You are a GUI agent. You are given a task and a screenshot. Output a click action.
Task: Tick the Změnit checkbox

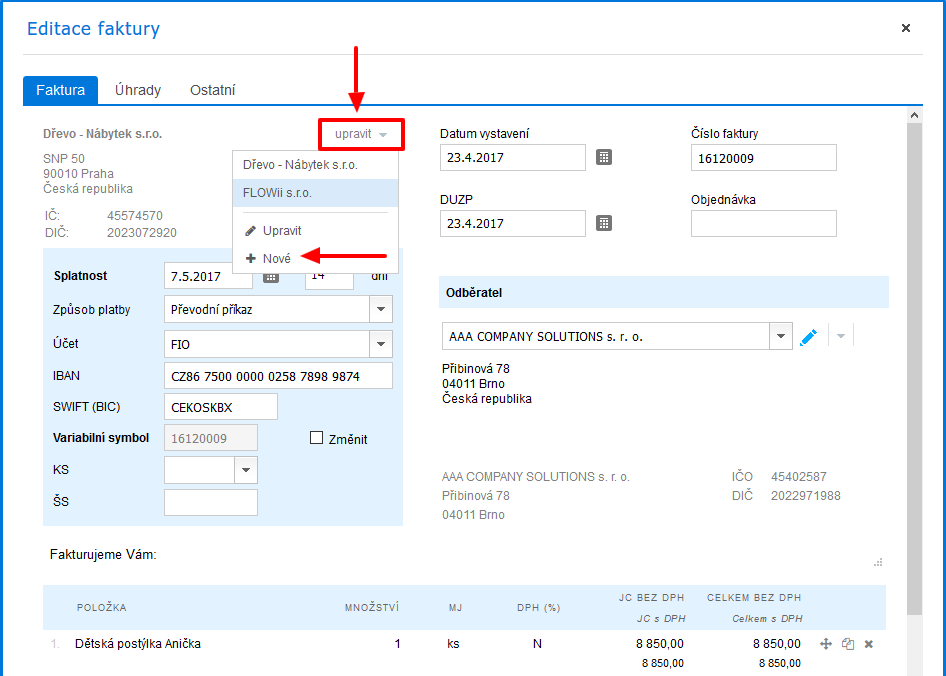(316, 438)
